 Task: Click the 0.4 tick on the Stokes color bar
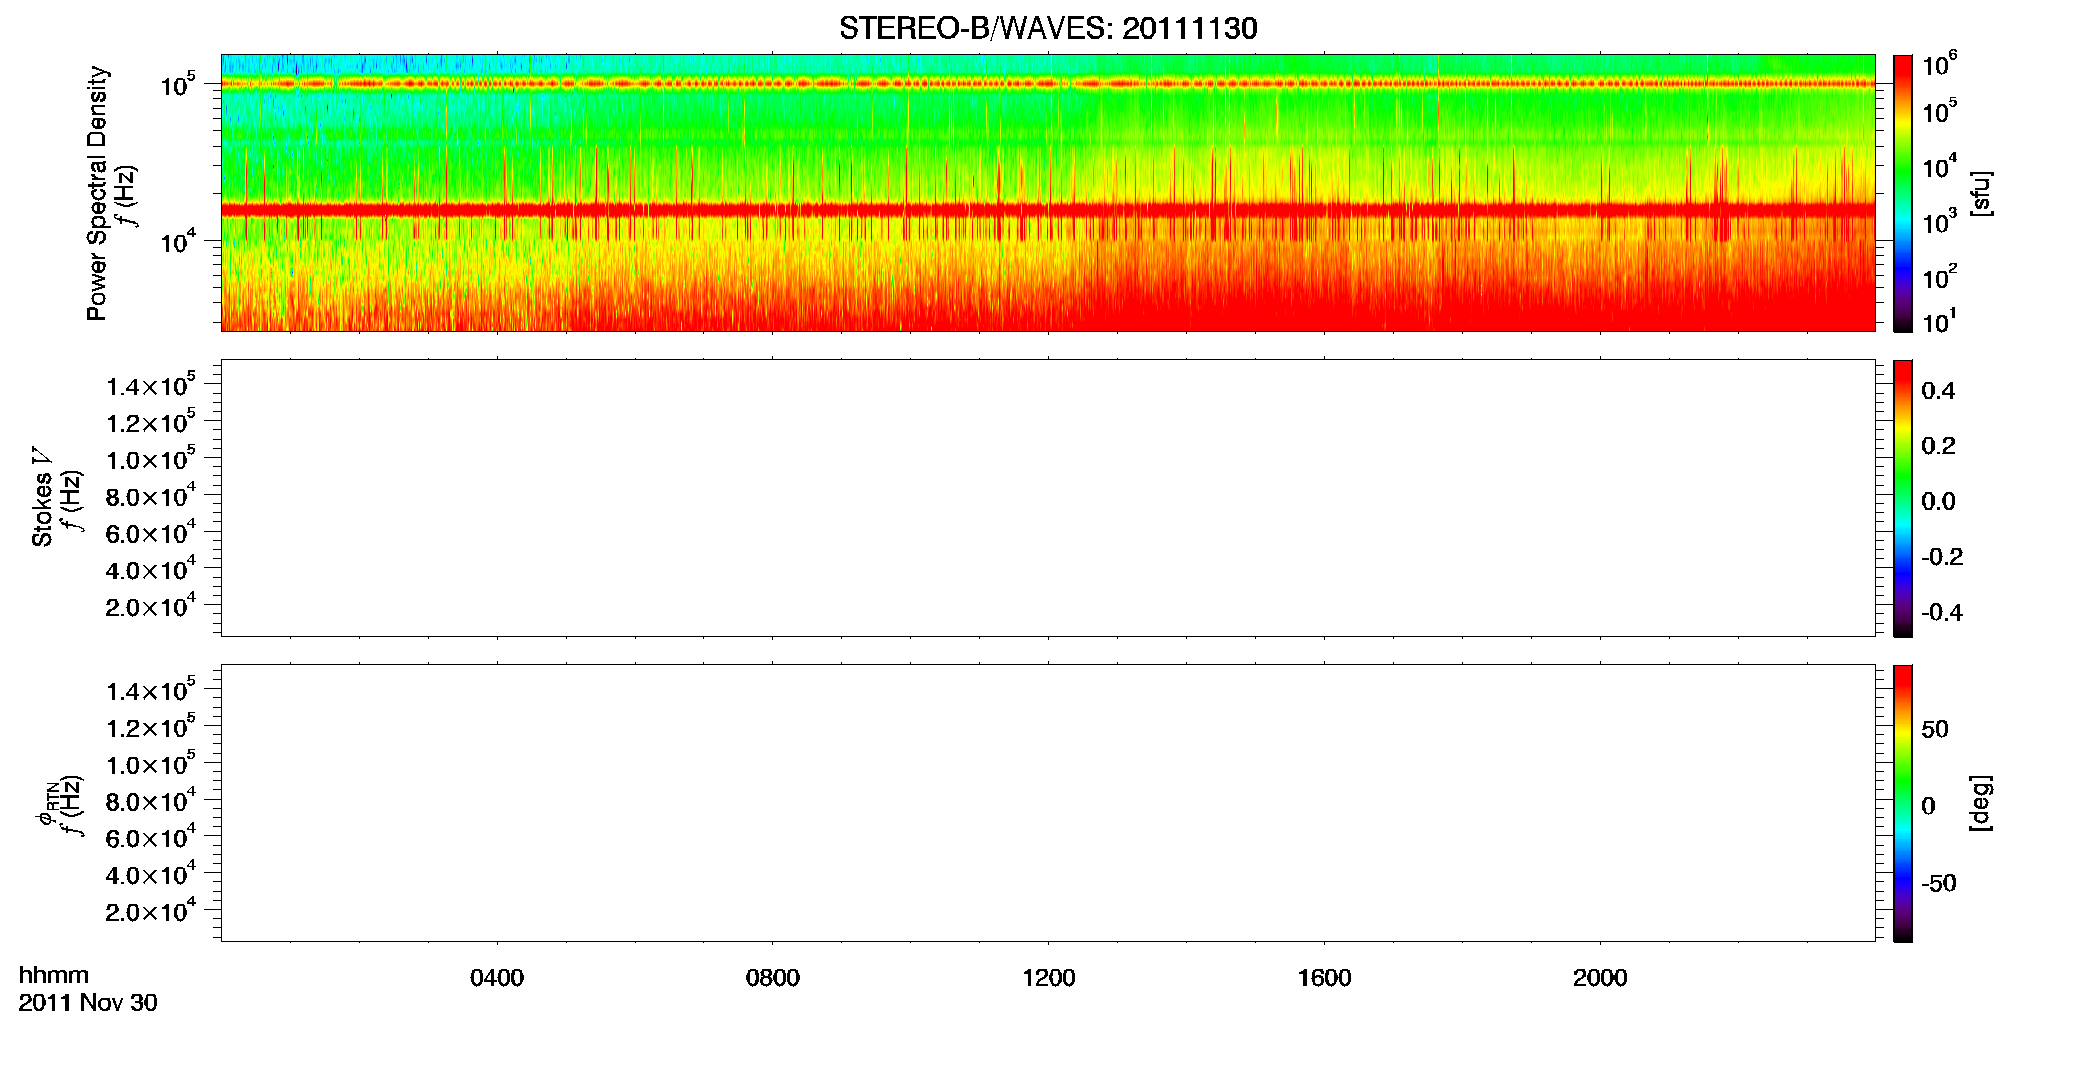[1938, 391]
